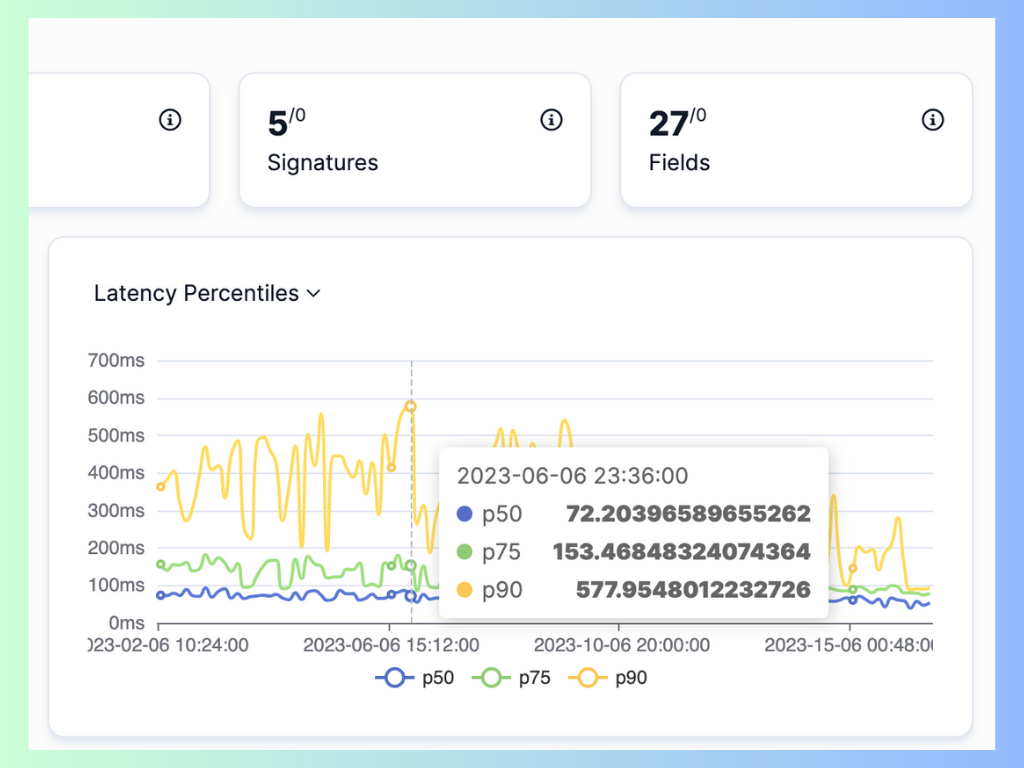Screen dimensions: 1024x768
Task: Click the info icon on the Fields card
Action: point(932,119)
